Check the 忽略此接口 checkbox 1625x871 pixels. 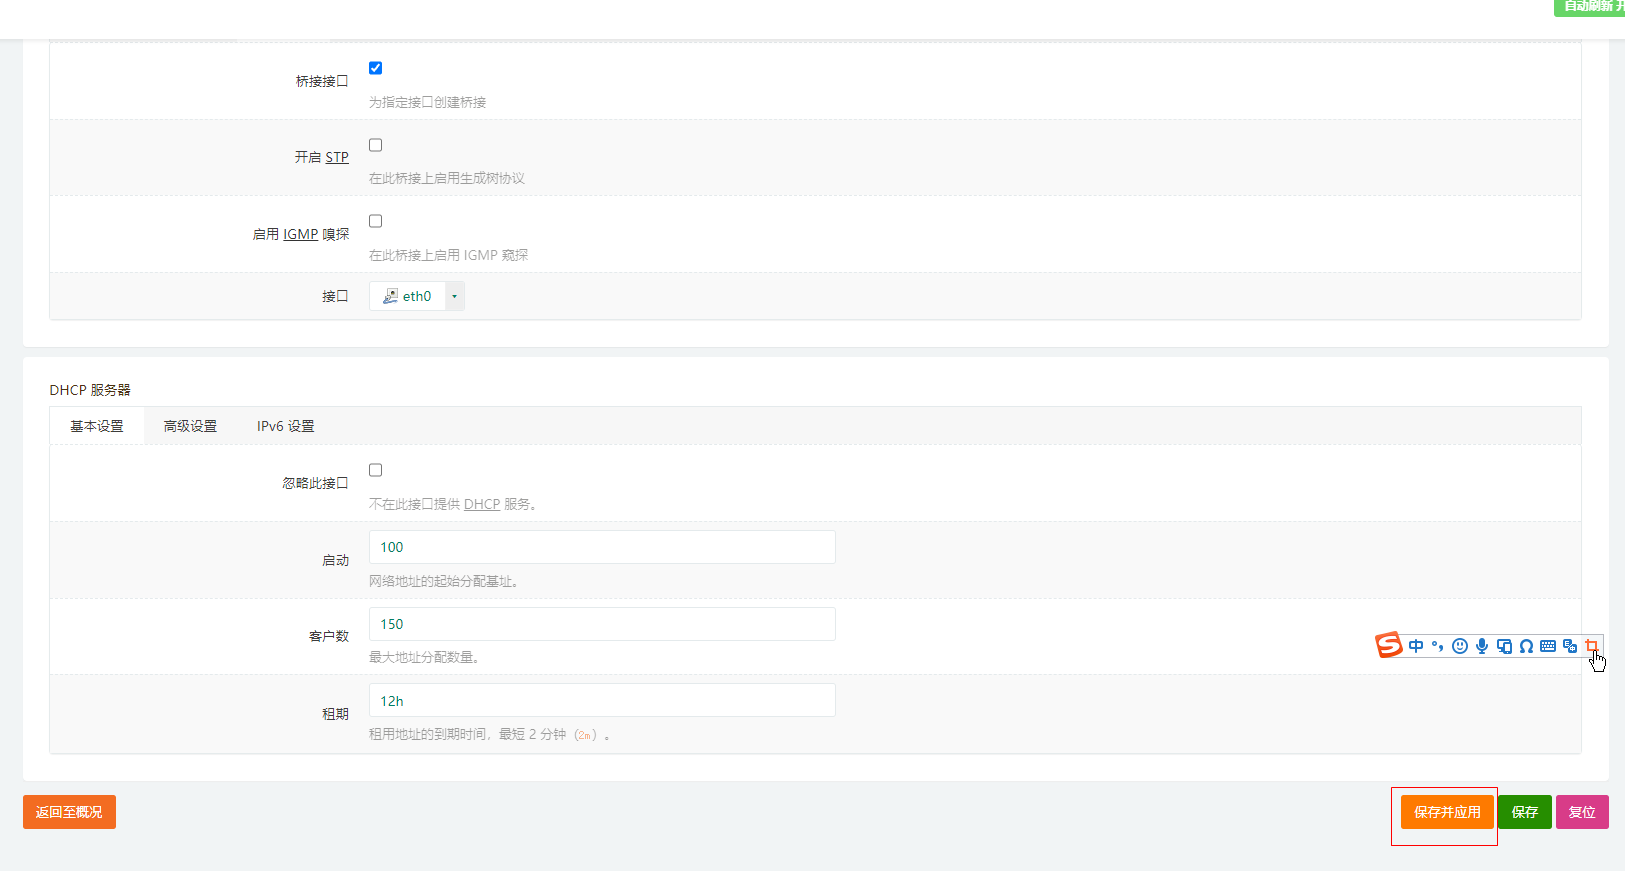click(376, 470)
